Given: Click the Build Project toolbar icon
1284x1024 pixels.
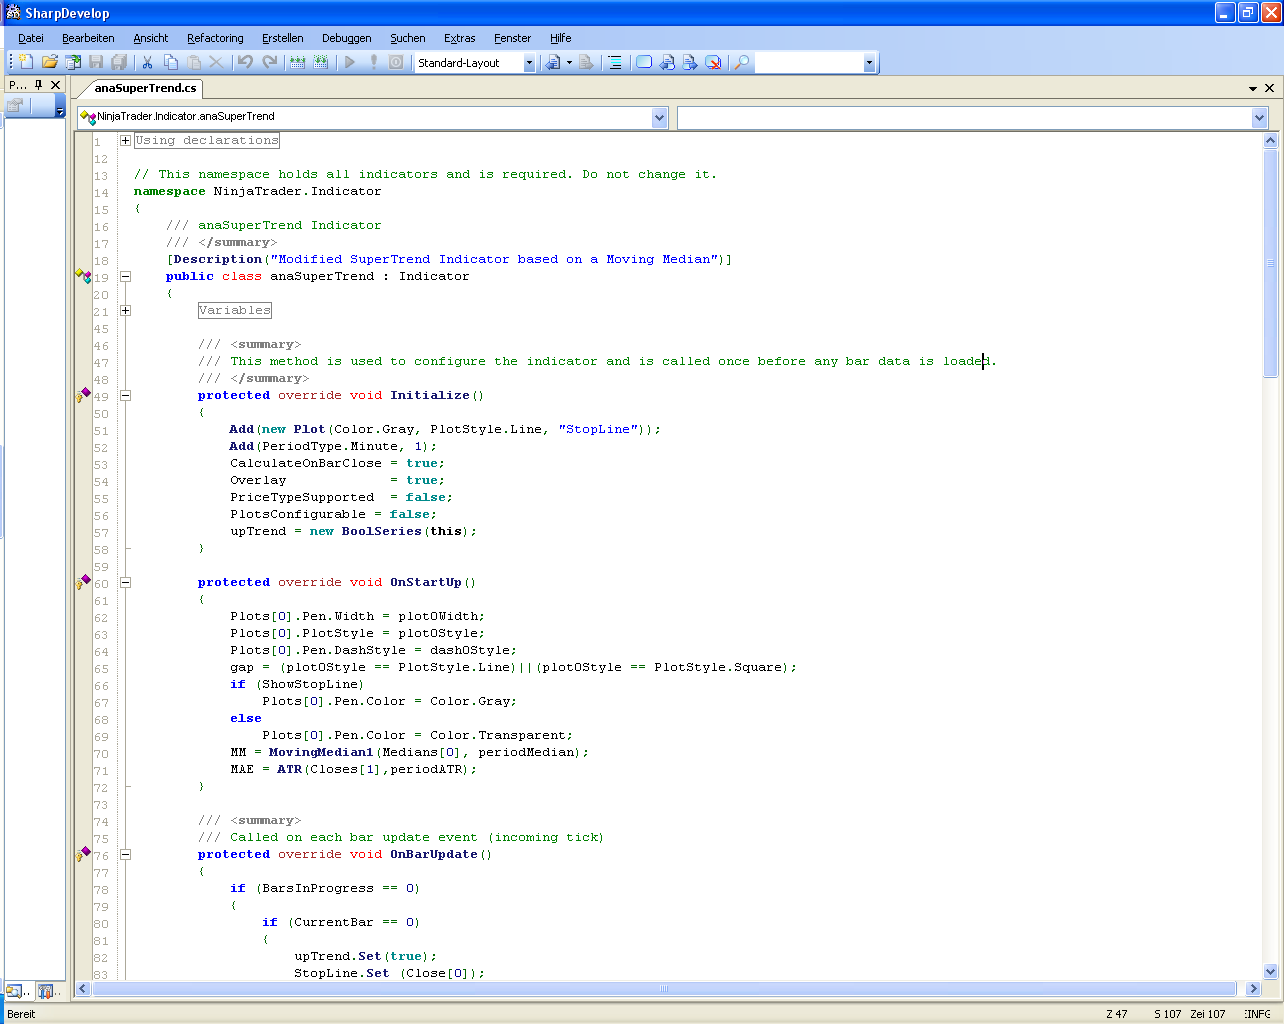Looking at the screenshot, I should point(320,62).
